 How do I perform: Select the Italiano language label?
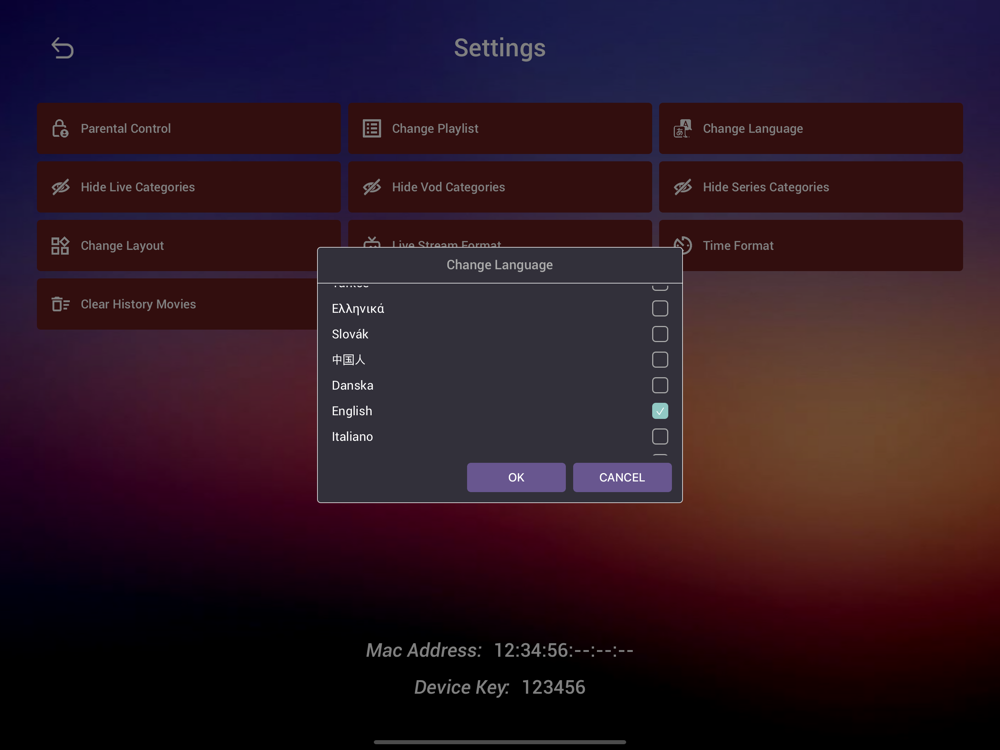(352, 437)
